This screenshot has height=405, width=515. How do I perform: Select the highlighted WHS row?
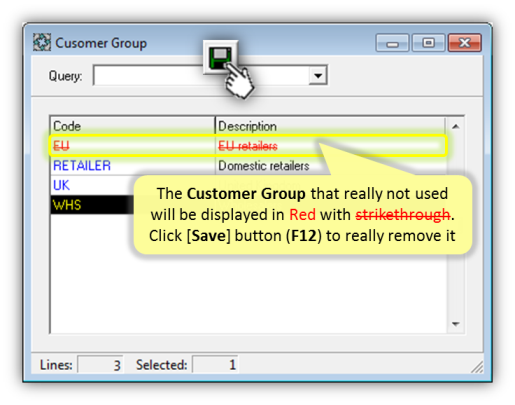92,205
